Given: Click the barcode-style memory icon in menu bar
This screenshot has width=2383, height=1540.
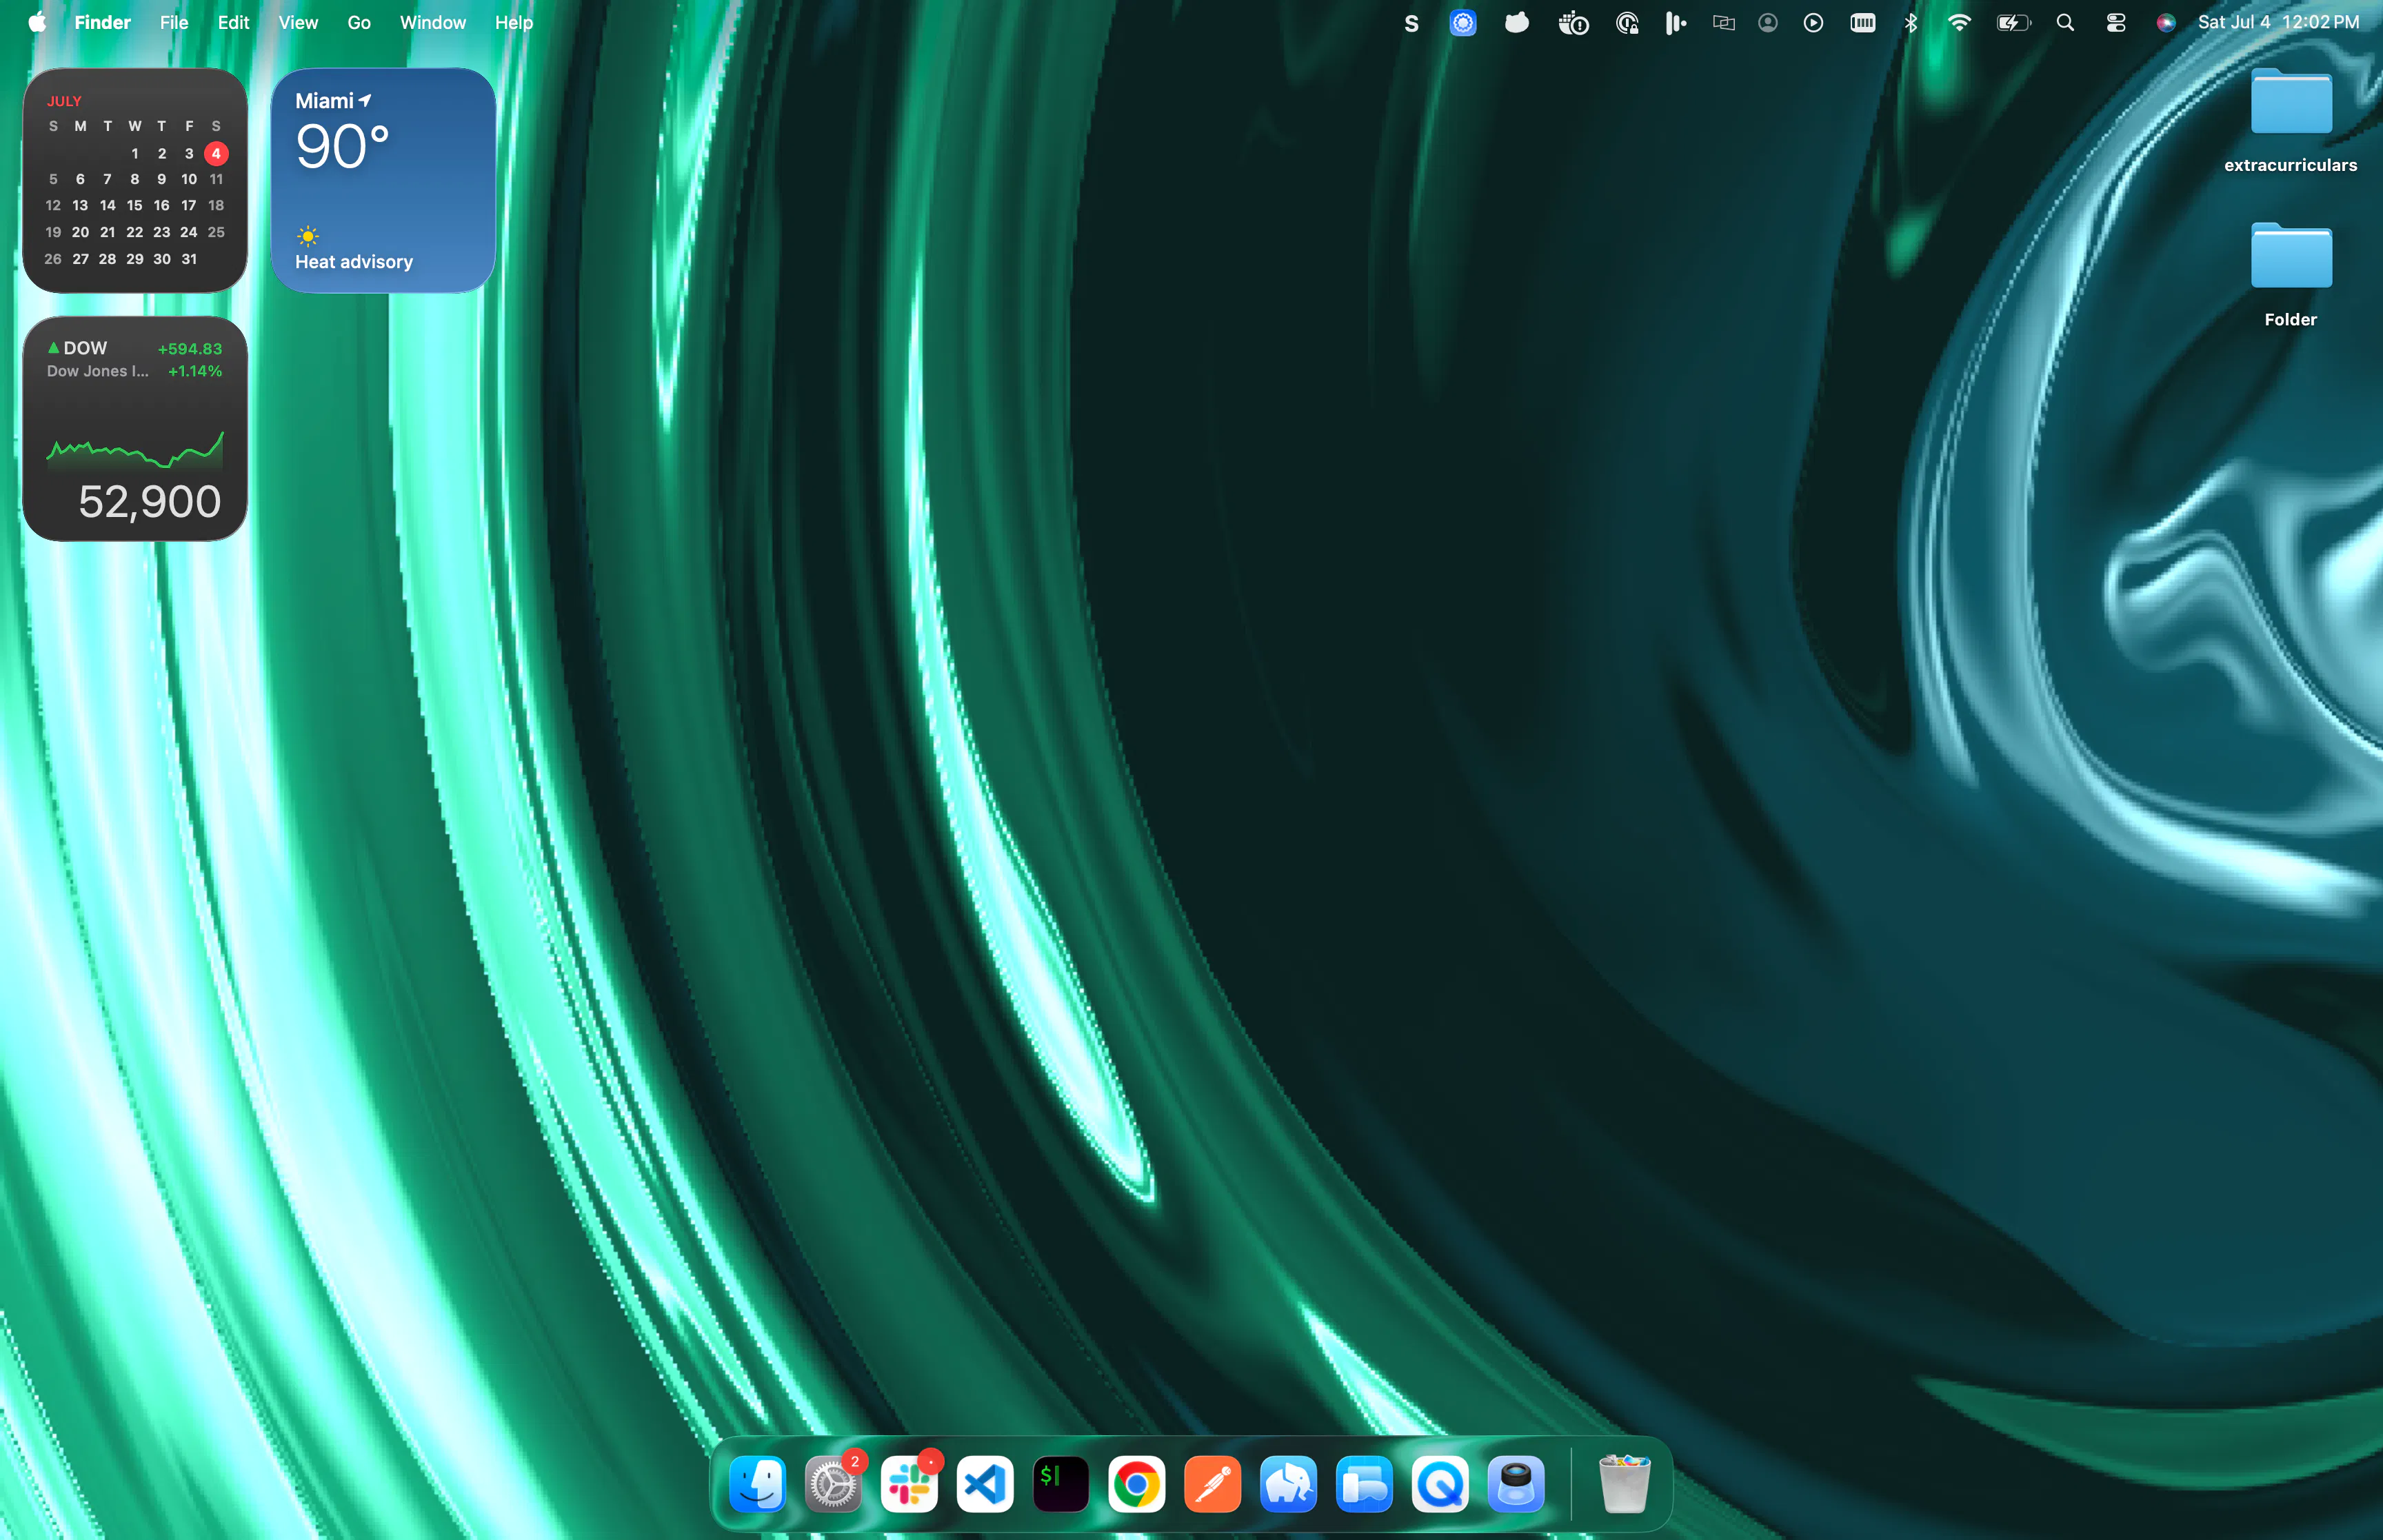Looking at the screenshot, I should pos(1863,23).
